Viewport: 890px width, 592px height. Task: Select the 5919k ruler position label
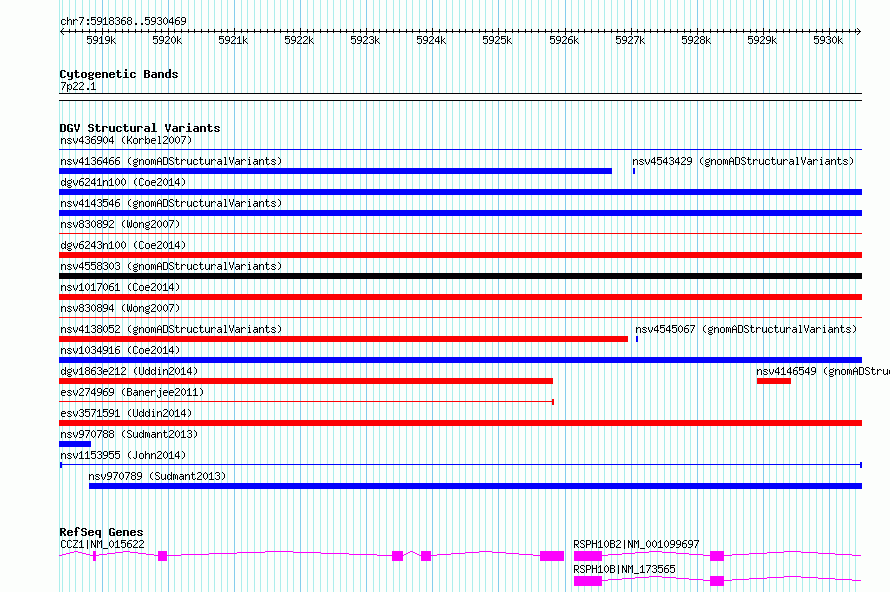[x=101, y=40]
